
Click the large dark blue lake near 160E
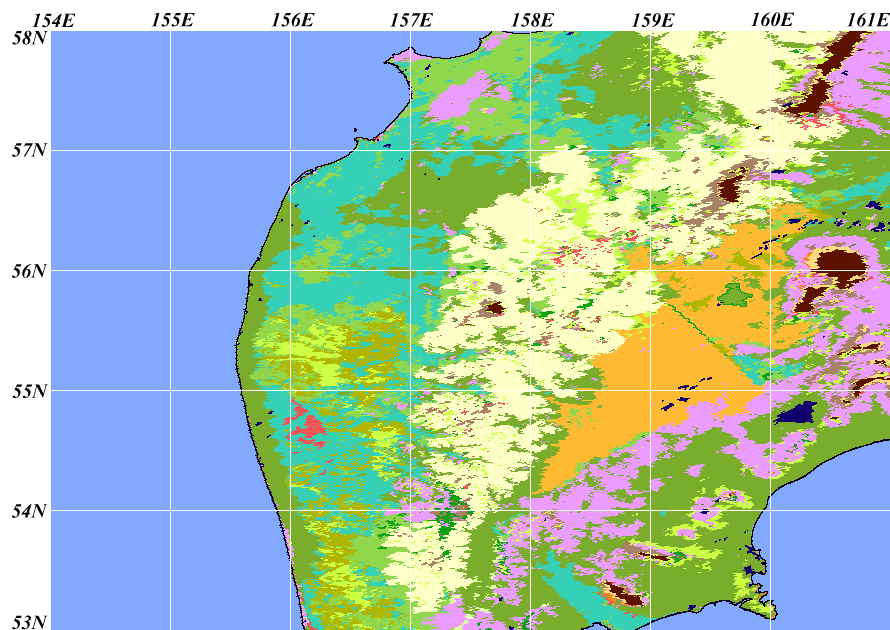tap(797, 413)
